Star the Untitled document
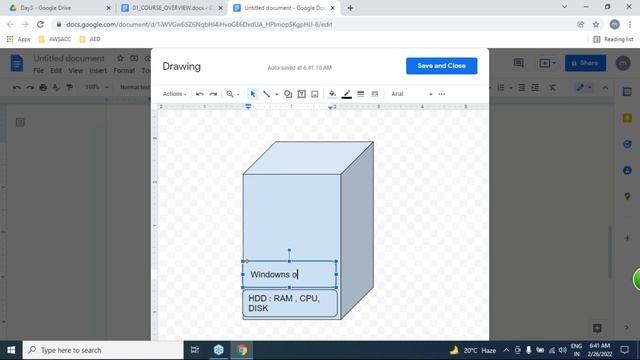Screen dimensions: 640x360 click(x=120, y=58)
